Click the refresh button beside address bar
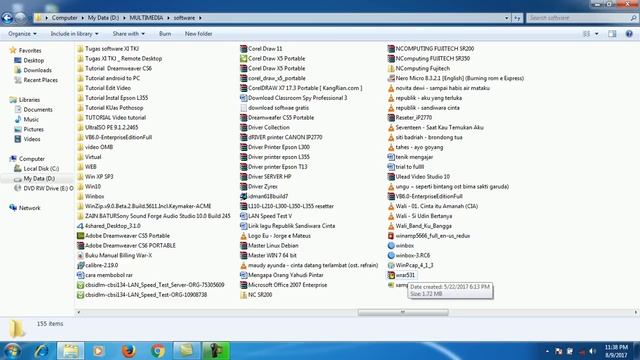Image resolution: width=640 pixels, height=360 pixels. [x=517, y=18]
